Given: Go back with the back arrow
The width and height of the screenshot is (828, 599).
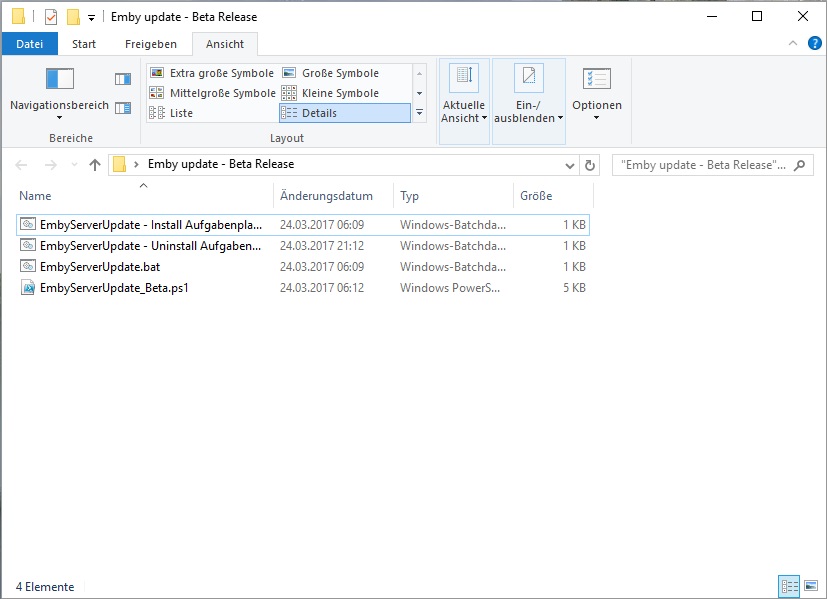Looking at the screenshot, I should 21,165.
